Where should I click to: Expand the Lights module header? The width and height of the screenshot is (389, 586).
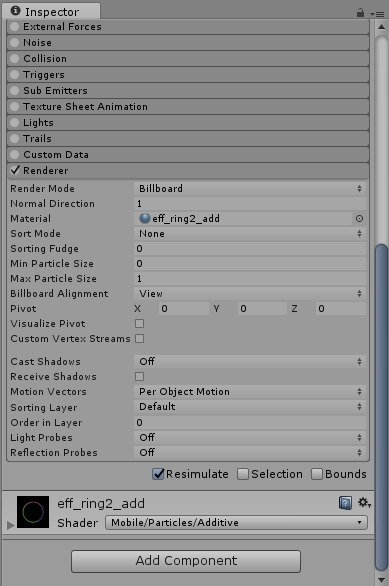pyautogui.click(x=188, y=123)
